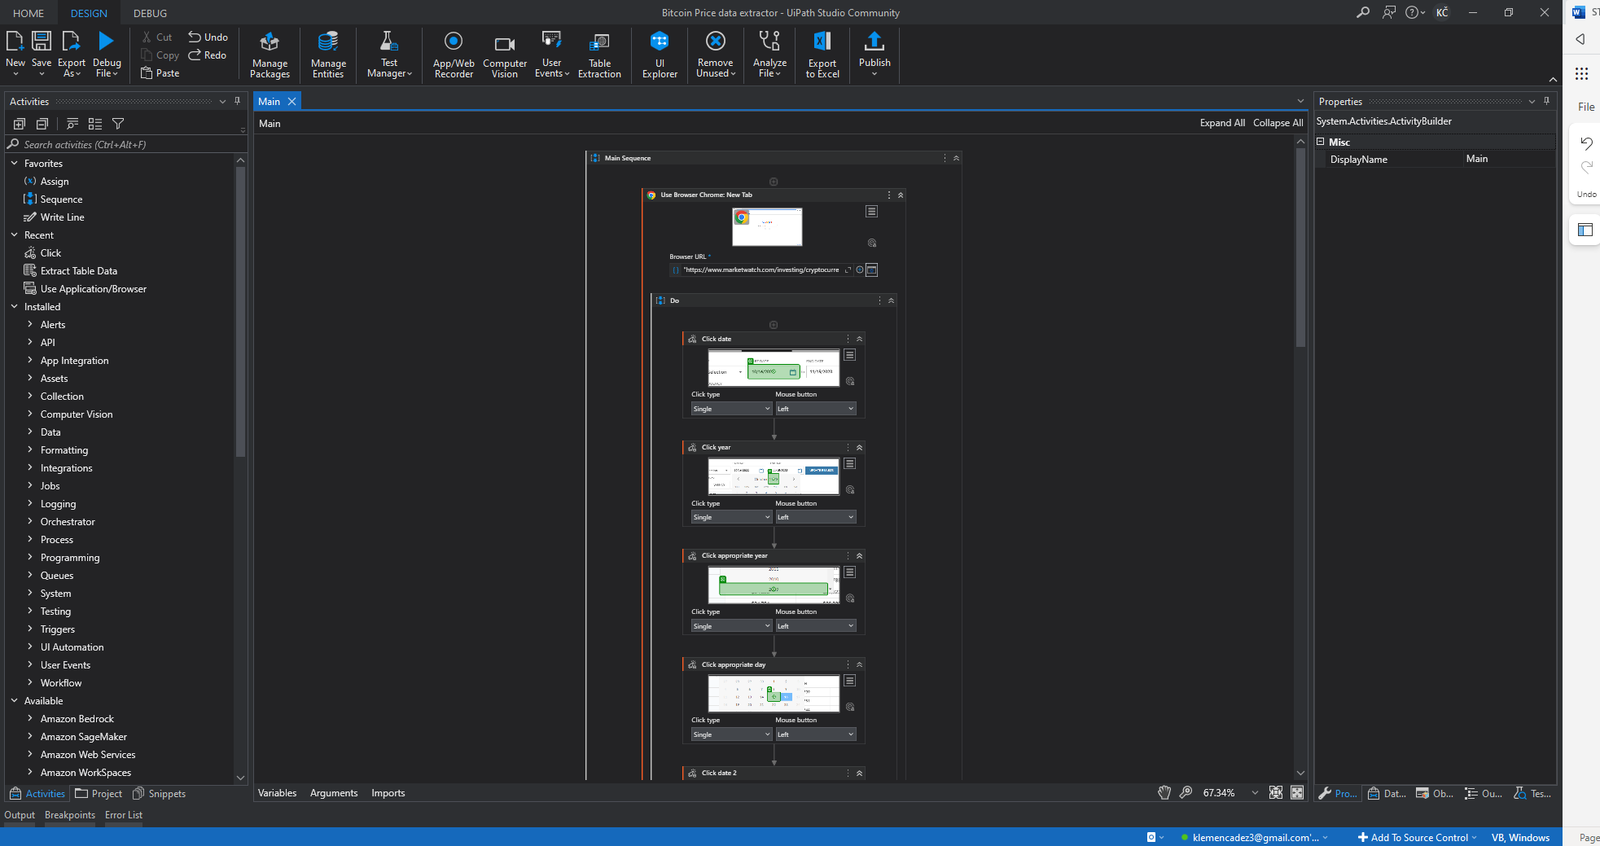1600x846 pixels.
Task: Open the Mouse button dropdown in Click year
Action: pos(815,517)
